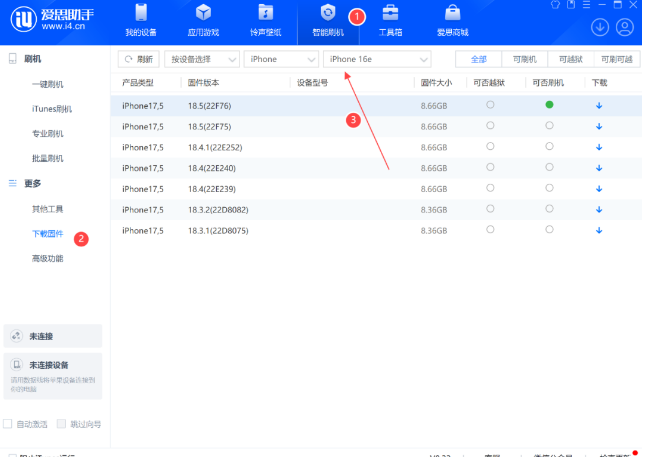The height and width of the screenshot is (457, 646).
Task: Click the list icon beside 更多
Action: click(13, 183)
